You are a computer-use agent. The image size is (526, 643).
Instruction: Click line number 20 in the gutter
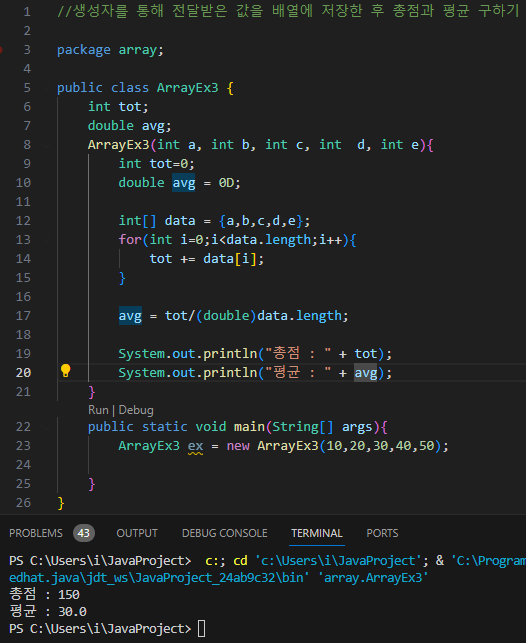coord(23,373)
